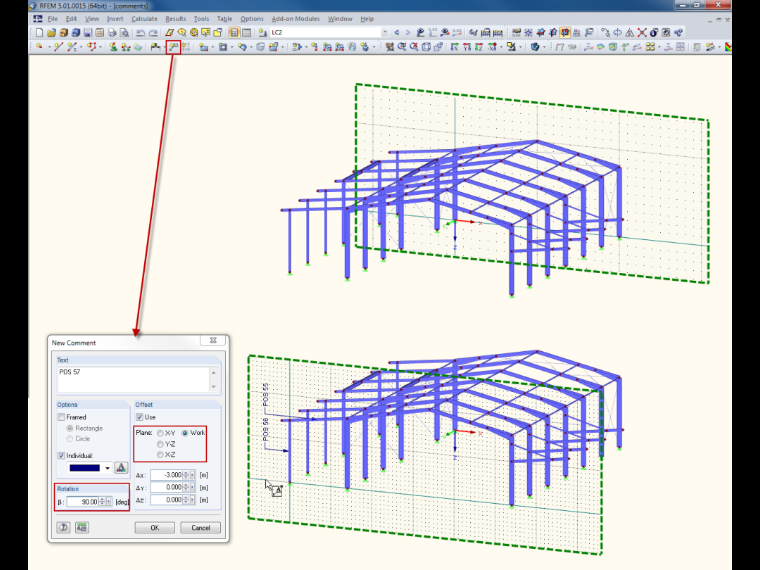Toggle the table view icon highlighted orange

pos(235,33)
